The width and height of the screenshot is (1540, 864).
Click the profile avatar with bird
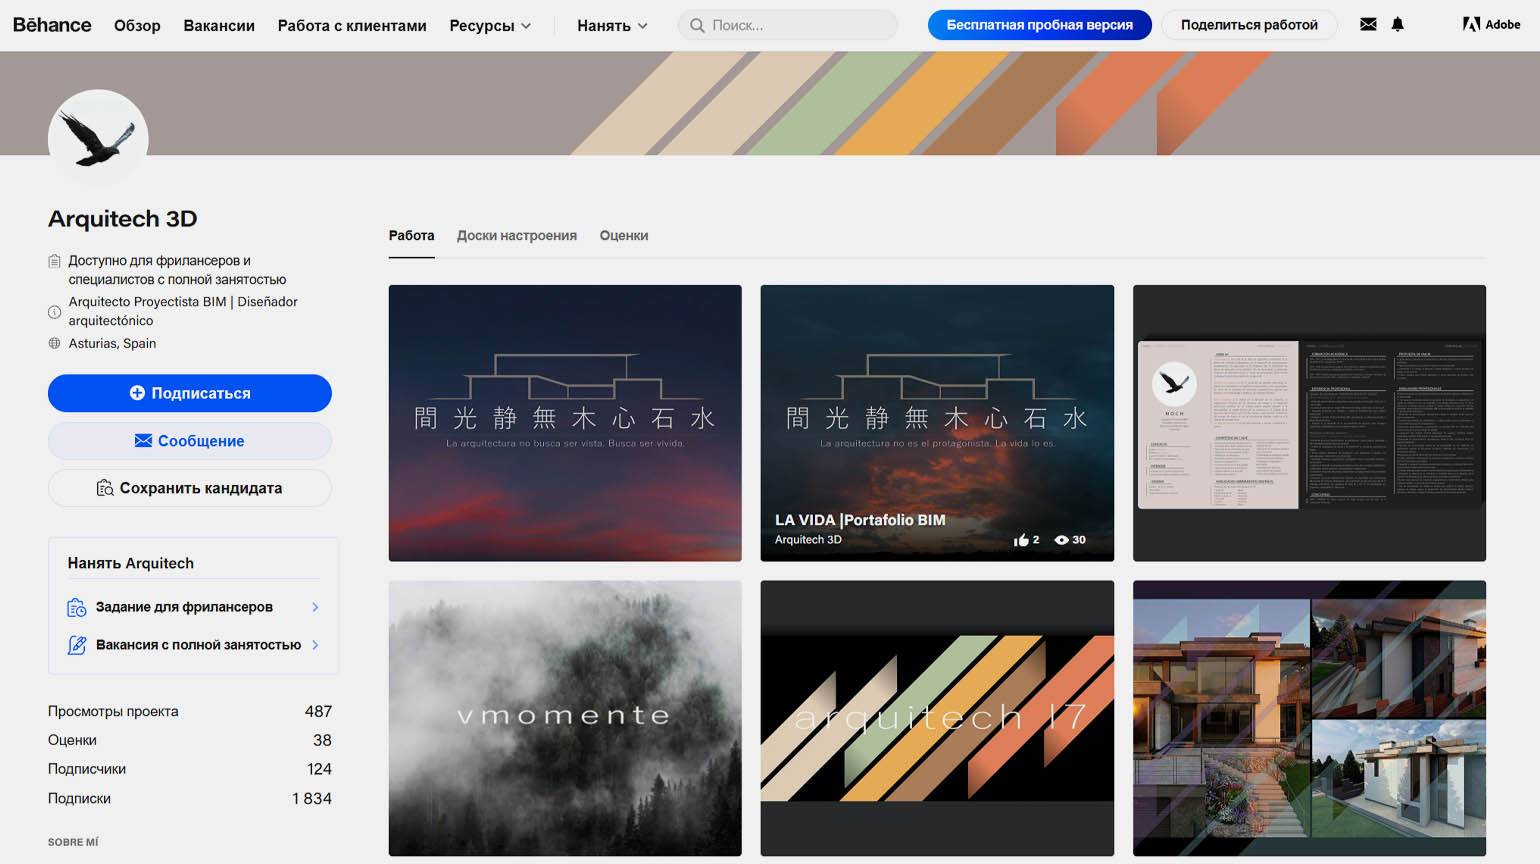click(x=98, y=139)
